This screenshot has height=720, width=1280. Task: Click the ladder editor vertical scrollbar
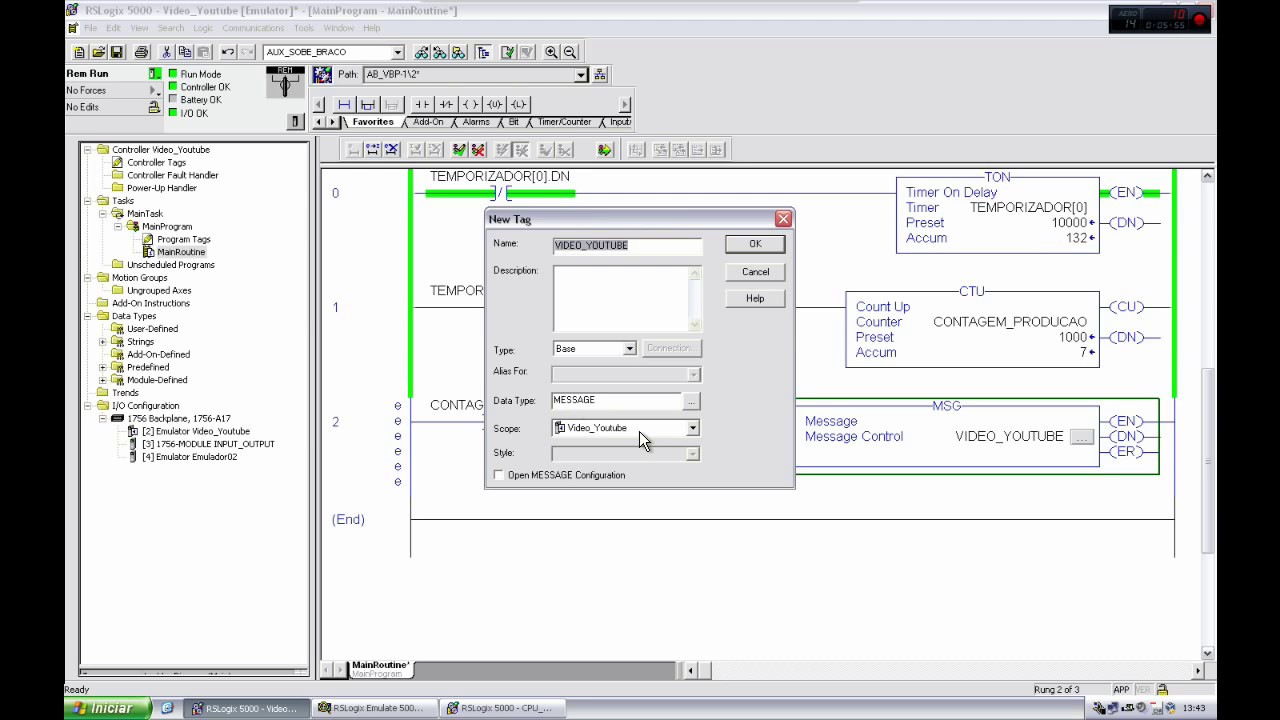pos(1207,414)
